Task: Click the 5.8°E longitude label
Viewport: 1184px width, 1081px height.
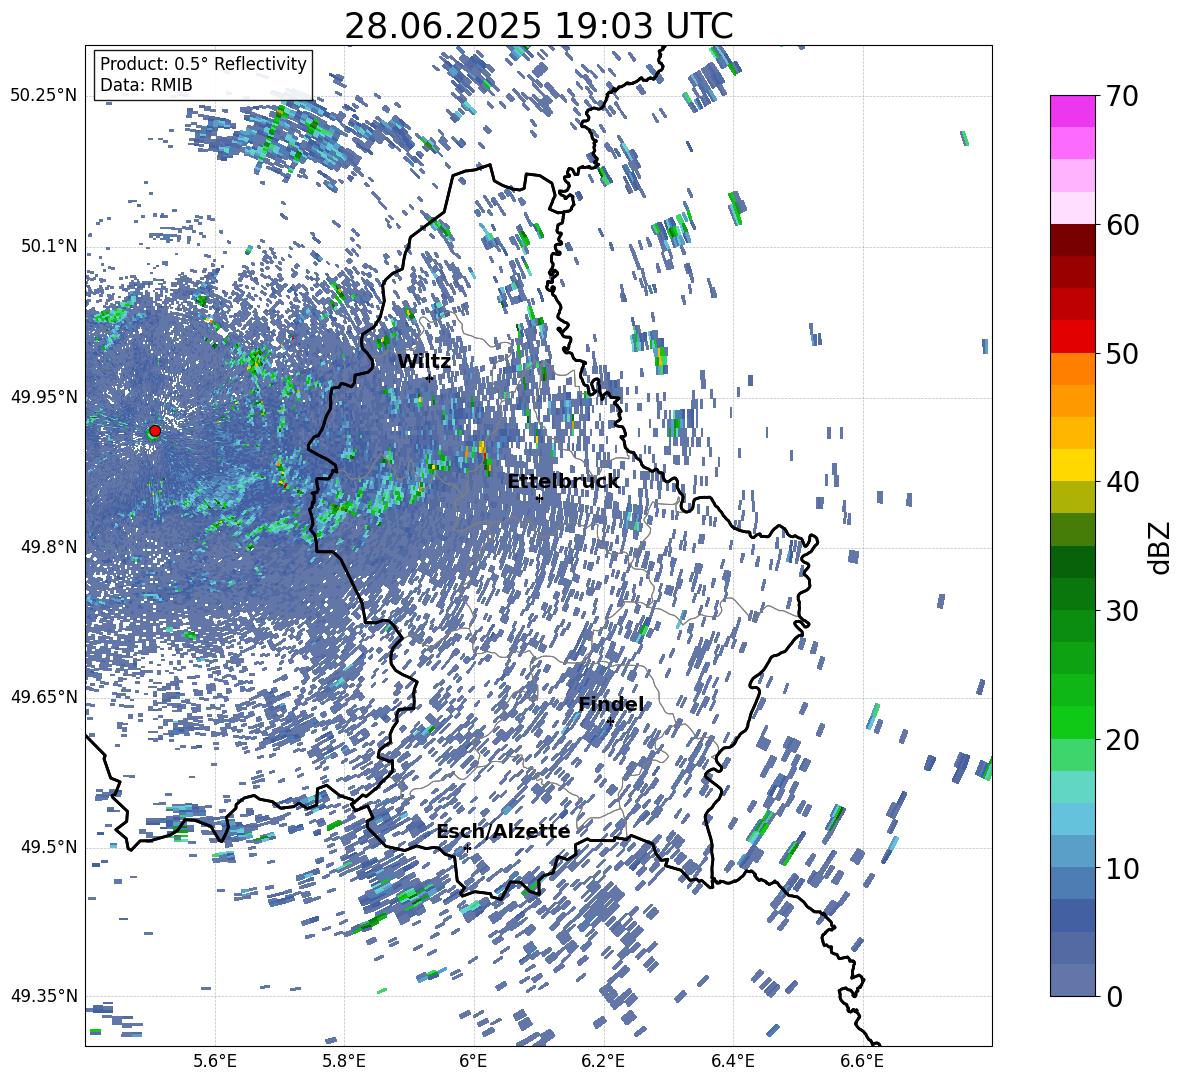Action: (x=344, y=1061)
